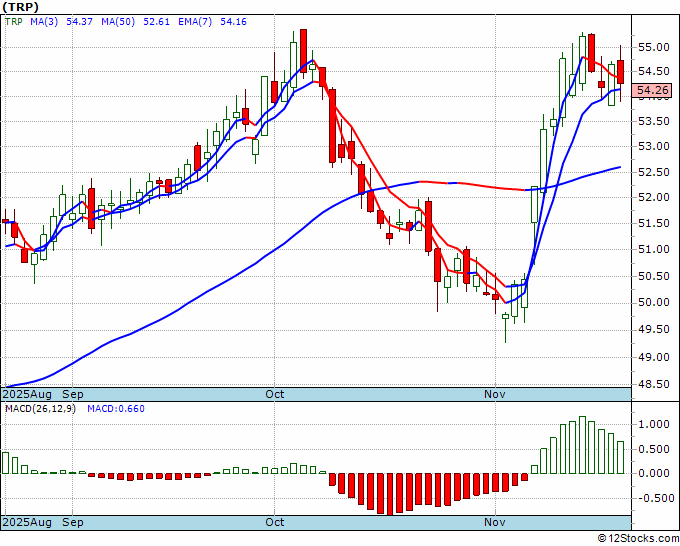Click the 51.00 price axis label
The image size is (680, 546).
click(x=654, y=249)
